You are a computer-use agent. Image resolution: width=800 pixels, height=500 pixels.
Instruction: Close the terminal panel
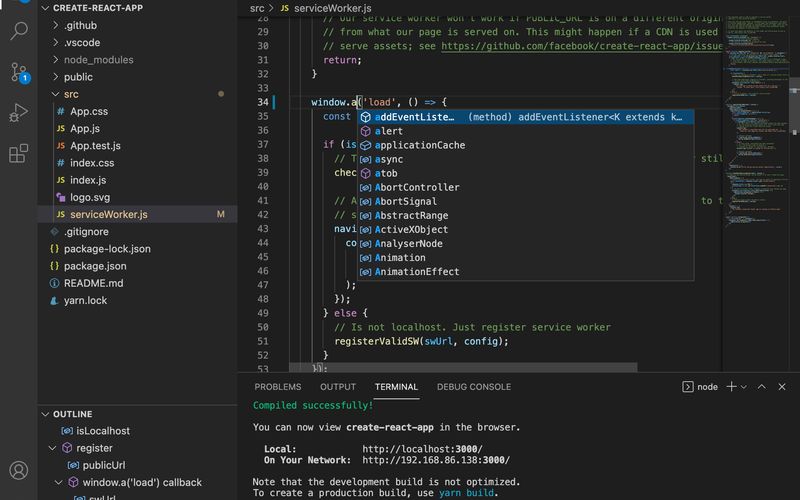782,387
